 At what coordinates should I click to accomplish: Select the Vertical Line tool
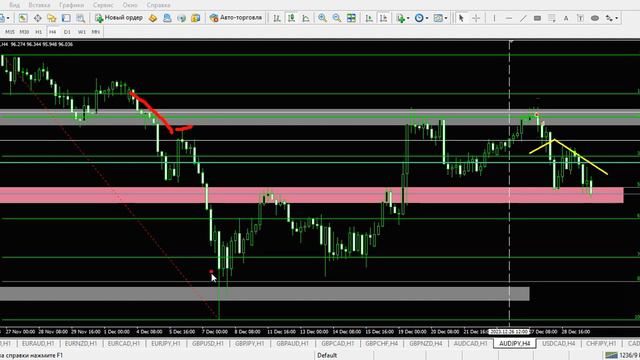point(494,18)
